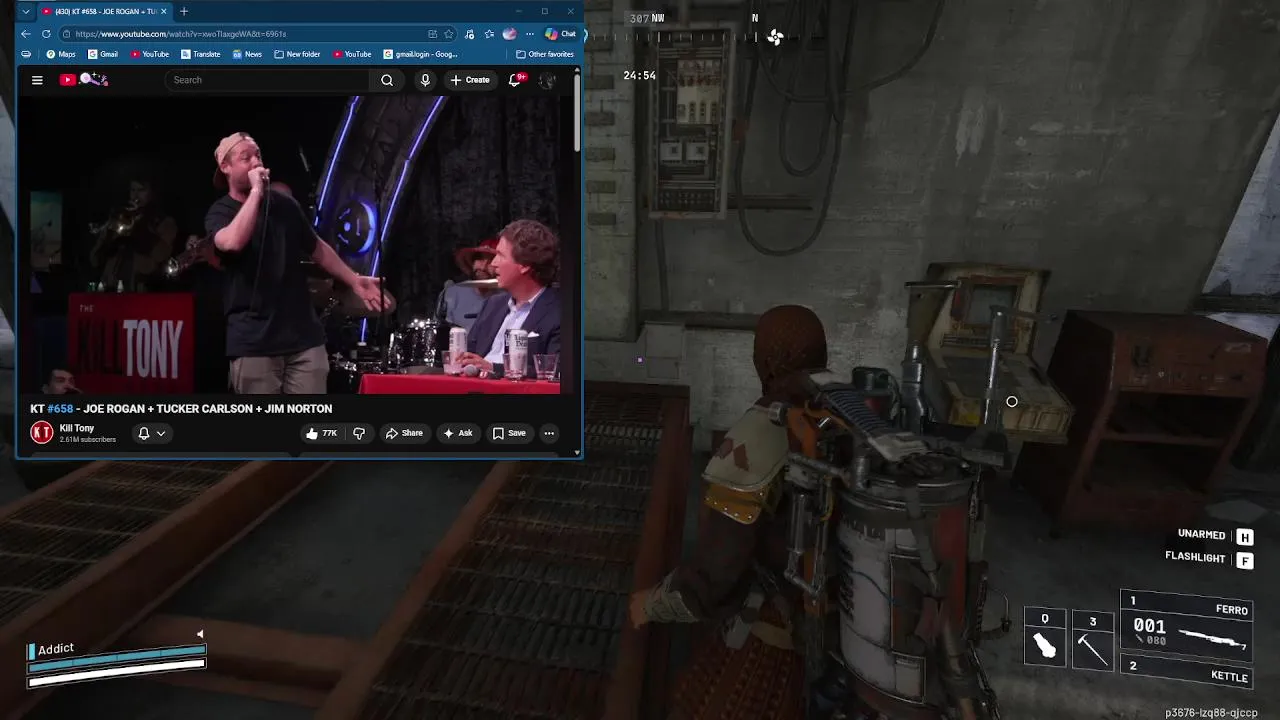Screen dimensions: 1280x720
Task: Open the Gmail bookmark
Action: [103, 54]
